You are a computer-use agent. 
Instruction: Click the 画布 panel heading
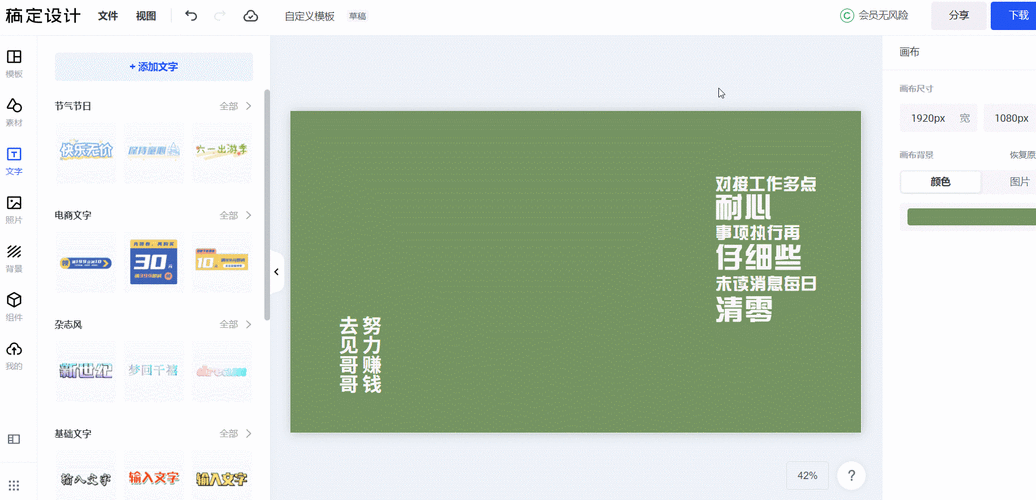pos(909,52)
